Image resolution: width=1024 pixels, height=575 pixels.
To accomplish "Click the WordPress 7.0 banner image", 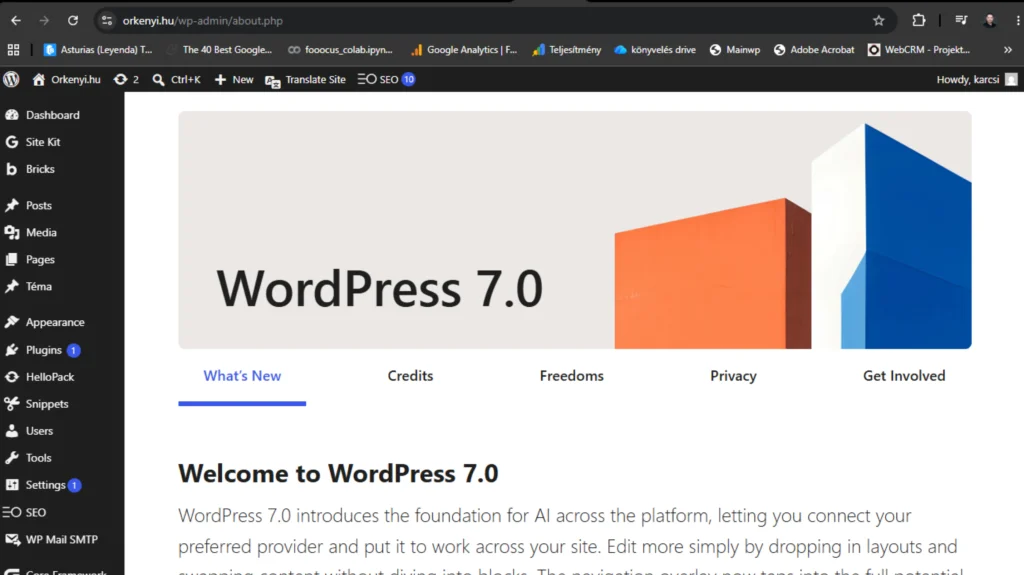I will [x=575, y=230].
